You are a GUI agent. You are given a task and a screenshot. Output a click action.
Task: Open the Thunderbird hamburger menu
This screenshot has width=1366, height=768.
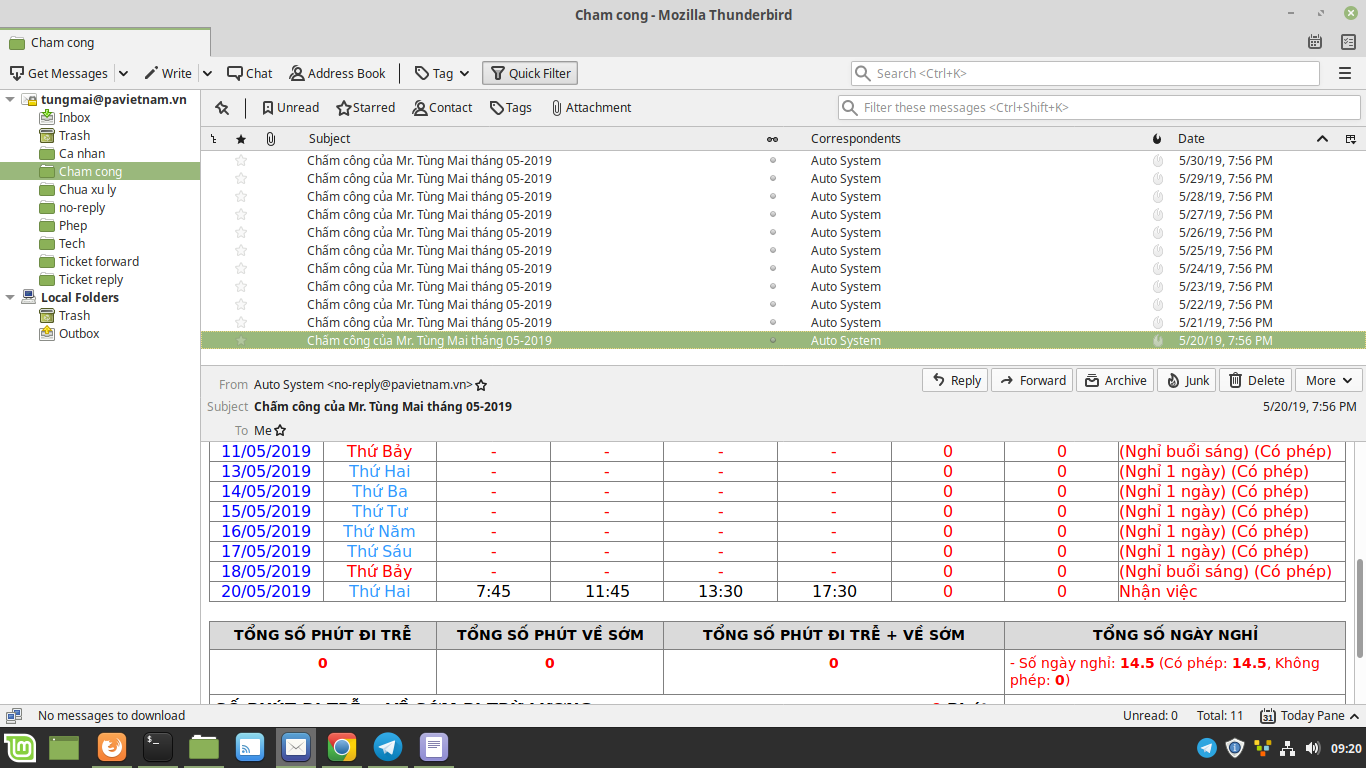[x=1345, y=73]
